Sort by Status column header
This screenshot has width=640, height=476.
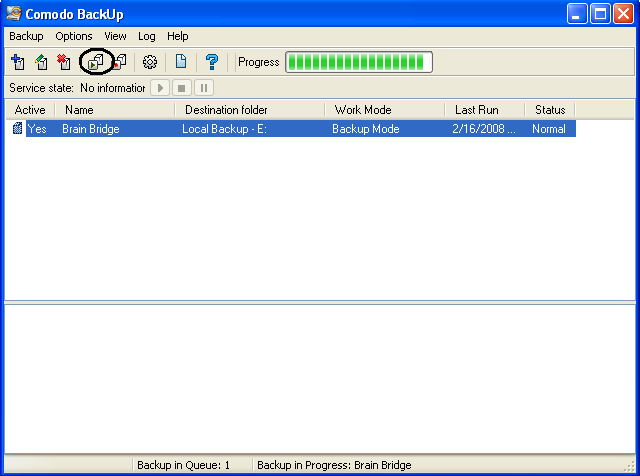pyautogui.click(x=550, y=110)
